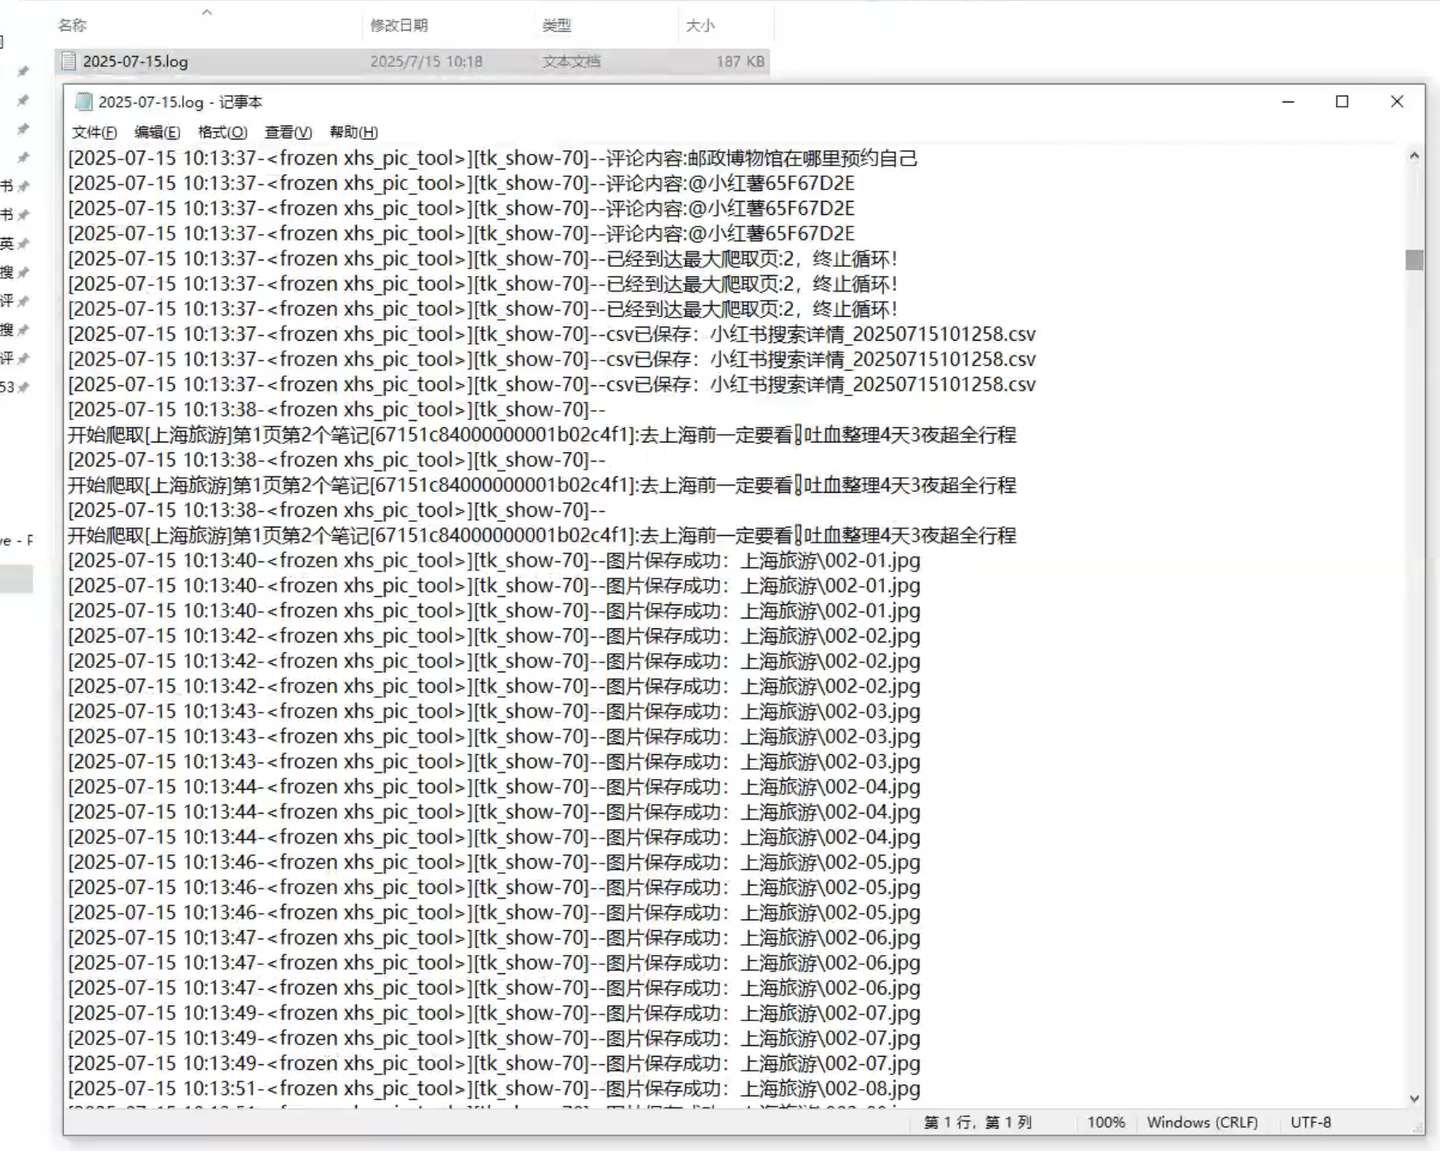The image size is (1440, 1151).
Task: Maximize the Notepad window
Action: pos(1342,102)
